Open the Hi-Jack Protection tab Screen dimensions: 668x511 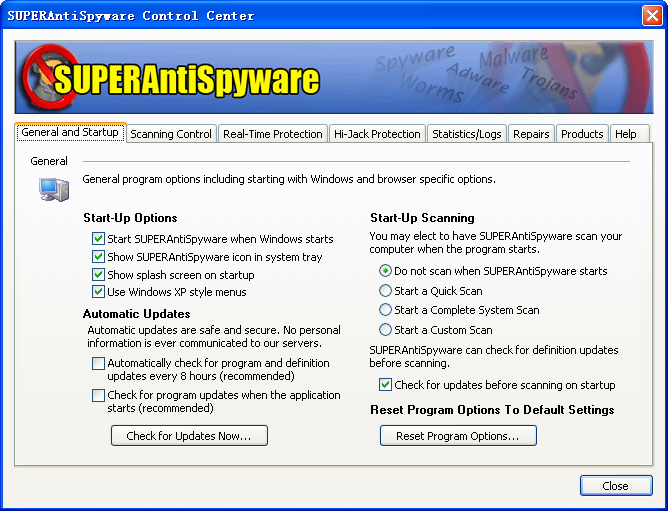pos(377,134)
